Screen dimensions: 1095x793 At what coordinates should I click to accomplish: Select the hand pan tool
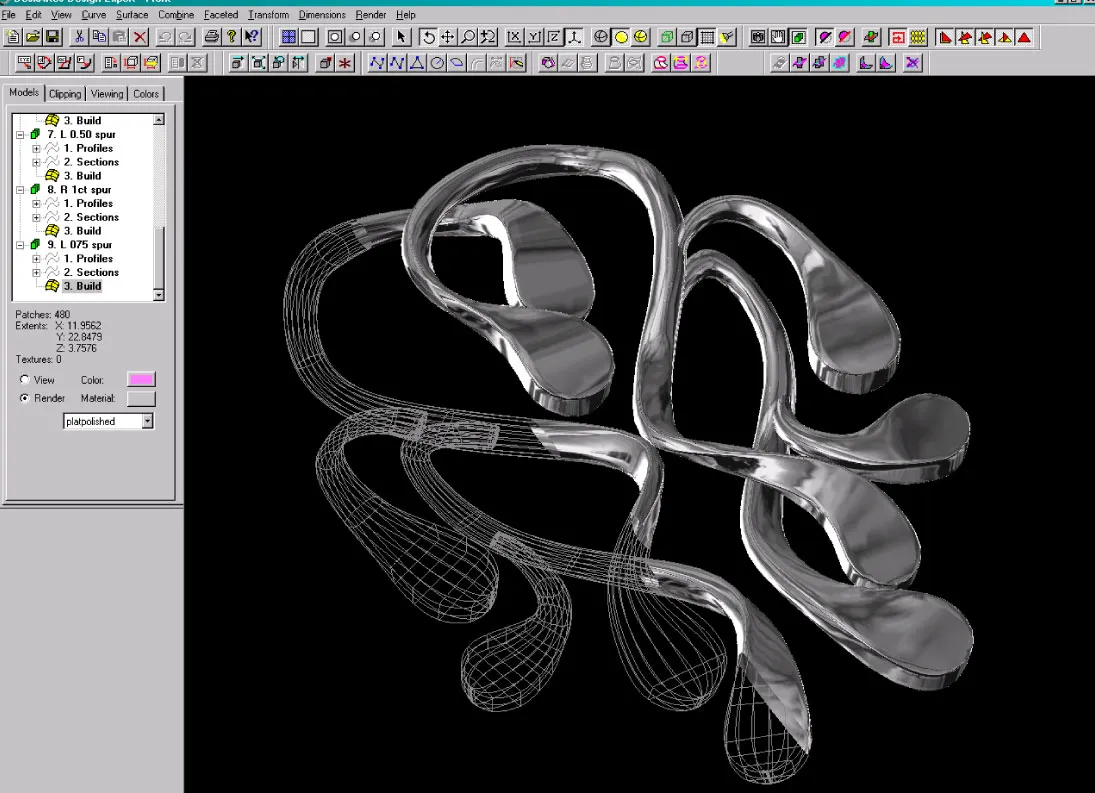449,37
